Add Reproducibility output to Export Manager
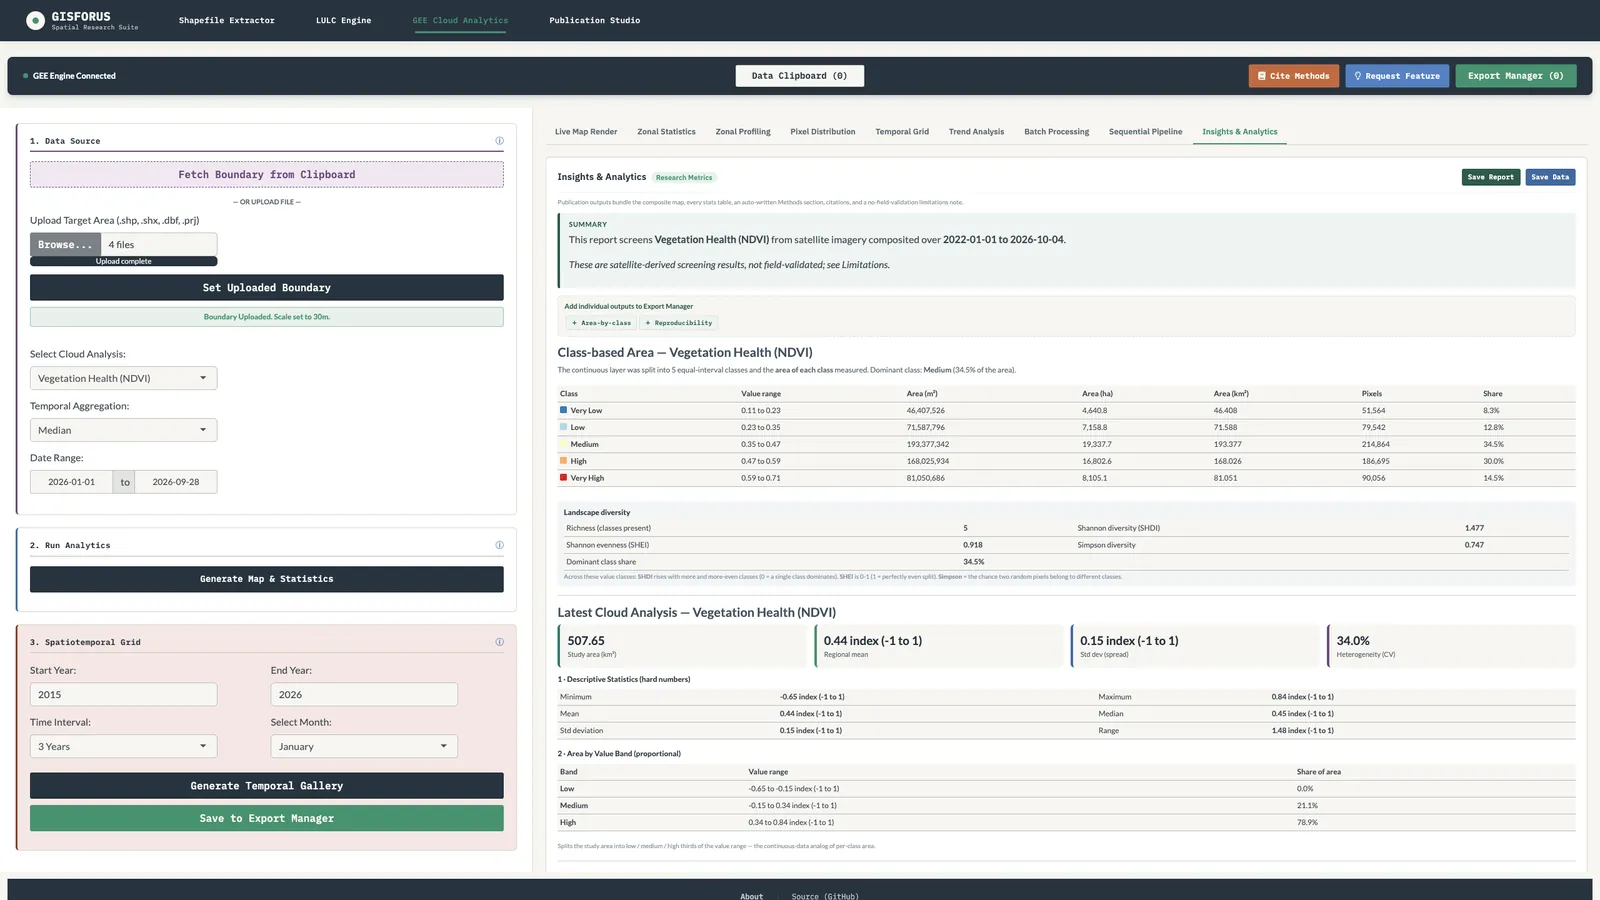The width and height of the screenshot is (1600, 900). 679,323
